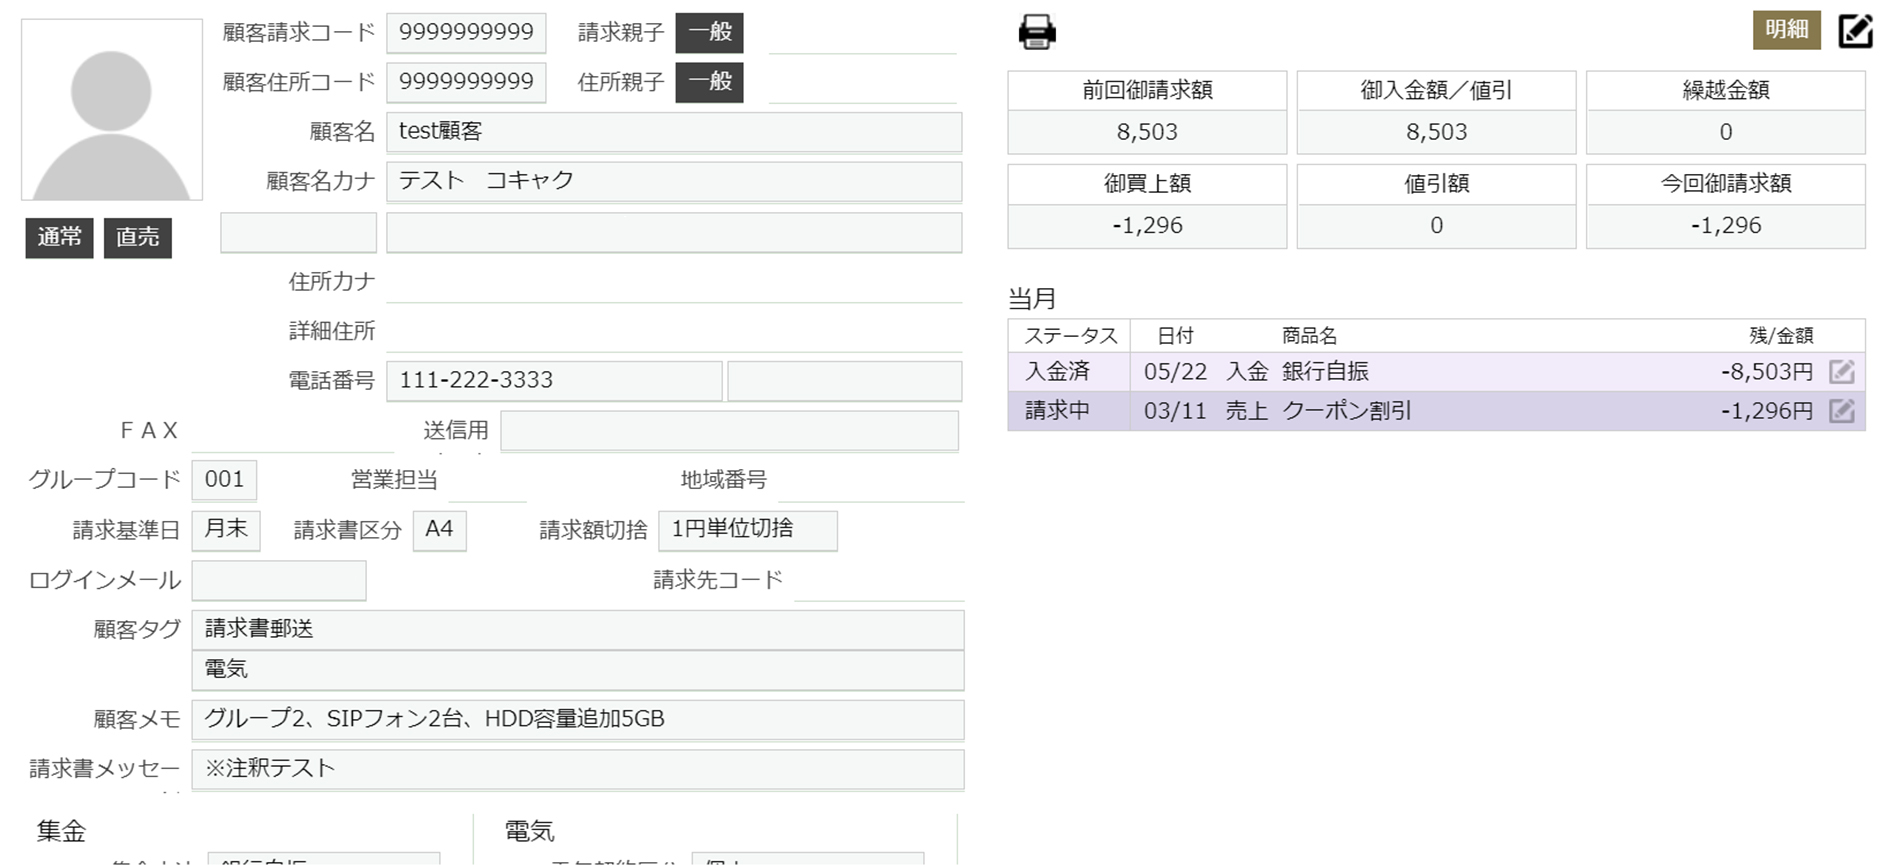Image resolution: width=1896 pixels, height=867 pixels.
Task: Click the 値引額 value 0
Action: 1436,226
